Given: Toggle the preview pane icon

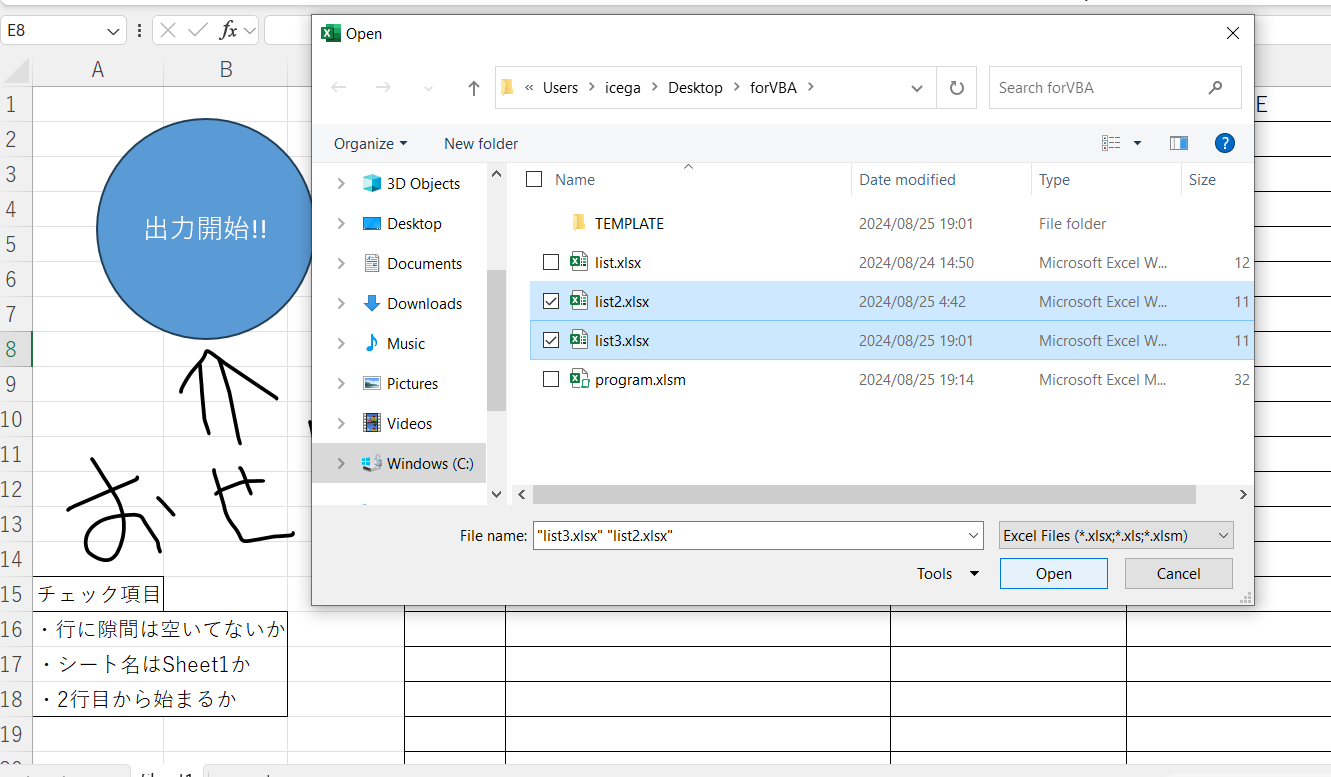Looking at the screenshot, I should 1178,143.
